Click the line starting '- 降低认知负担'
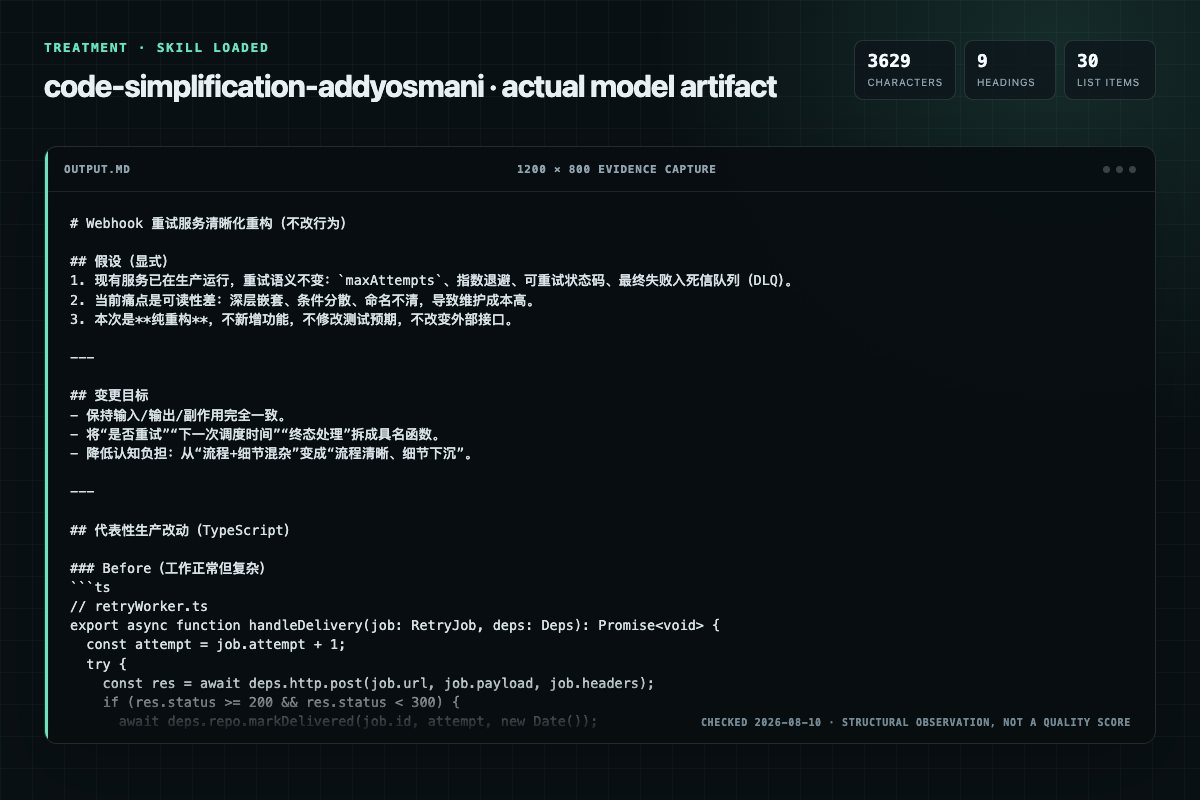 [271, 453]
